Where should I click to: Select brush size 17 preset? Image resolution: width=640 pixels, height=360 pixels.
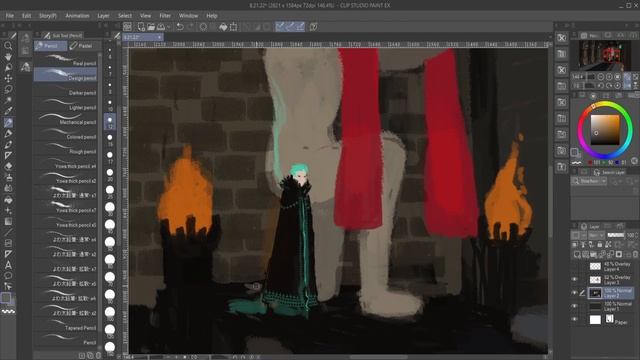coord(110,157)
